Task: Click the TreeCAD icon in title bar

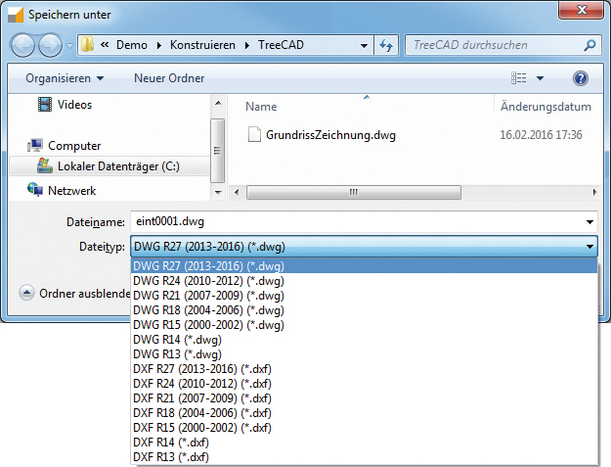Action: coord(16,15)
